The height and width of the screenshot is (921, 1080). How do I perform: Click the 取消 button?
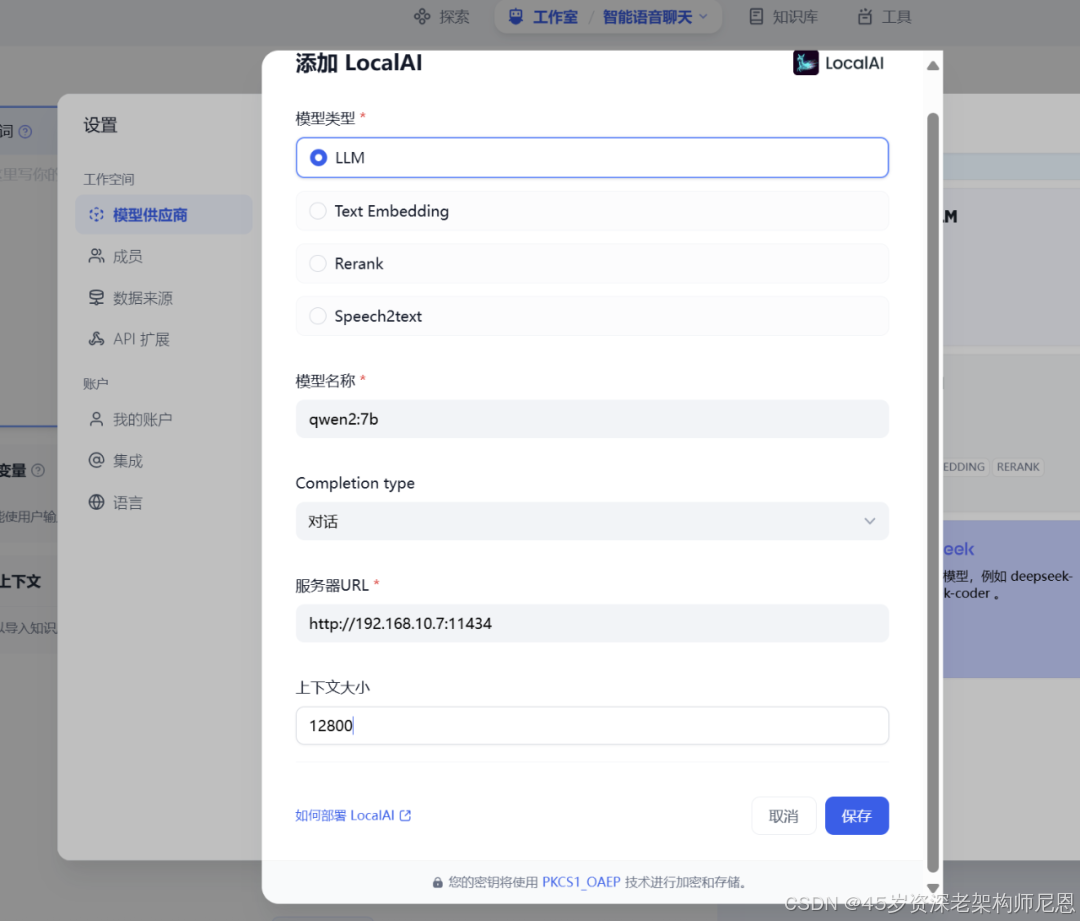click(x=784, y=816)
